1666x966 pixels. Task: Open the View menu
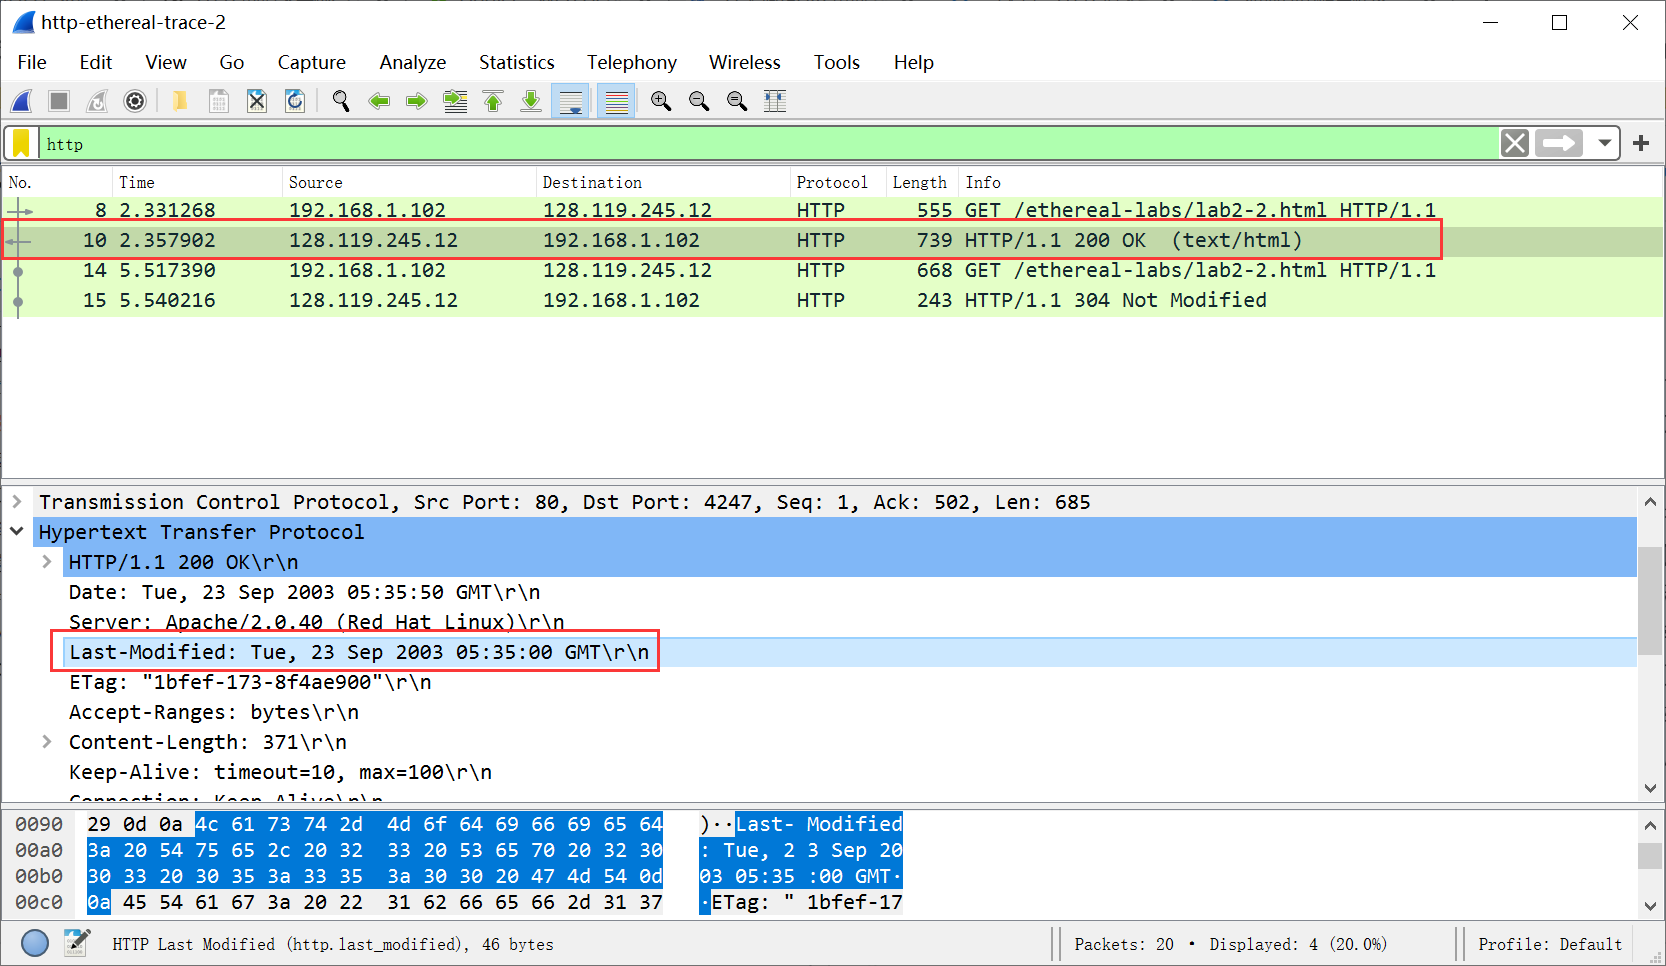tap(166, 62)
